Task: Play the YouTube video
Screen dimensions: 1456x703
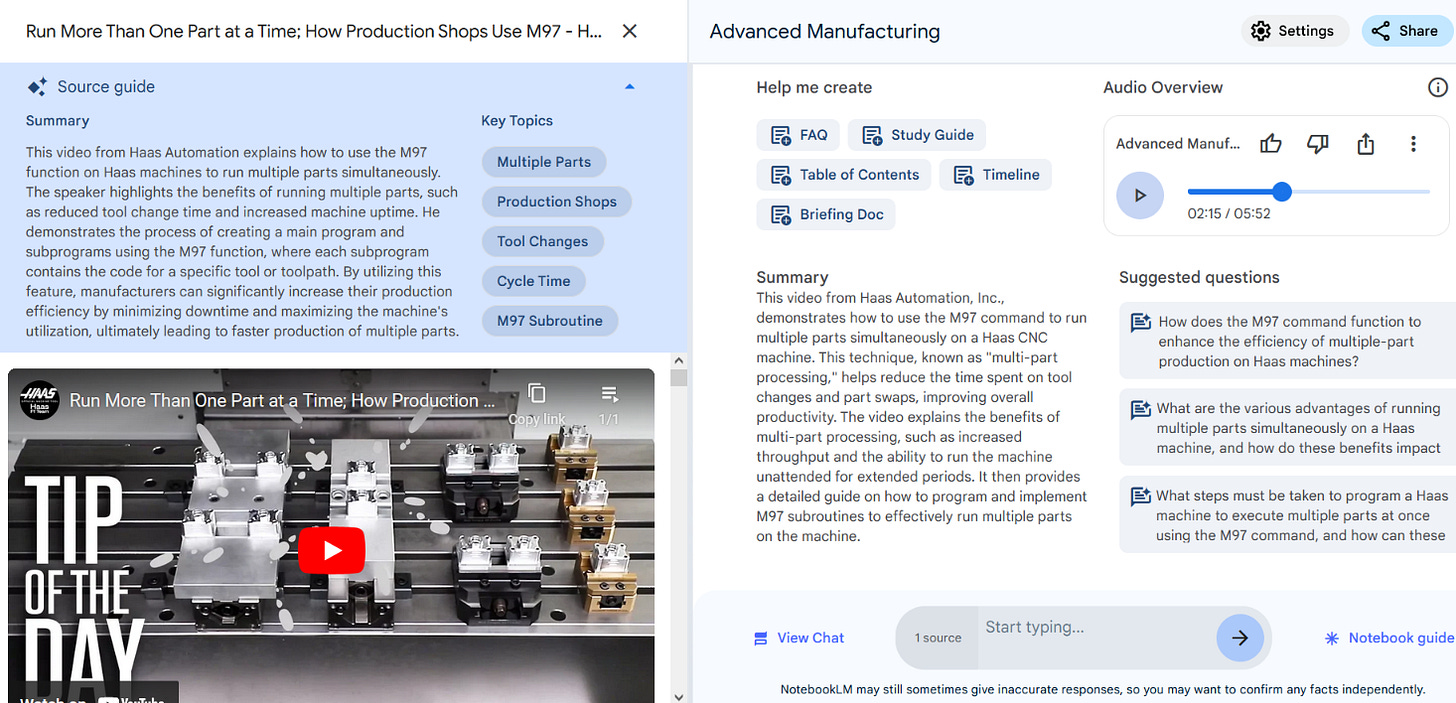Action: (331, 550)
